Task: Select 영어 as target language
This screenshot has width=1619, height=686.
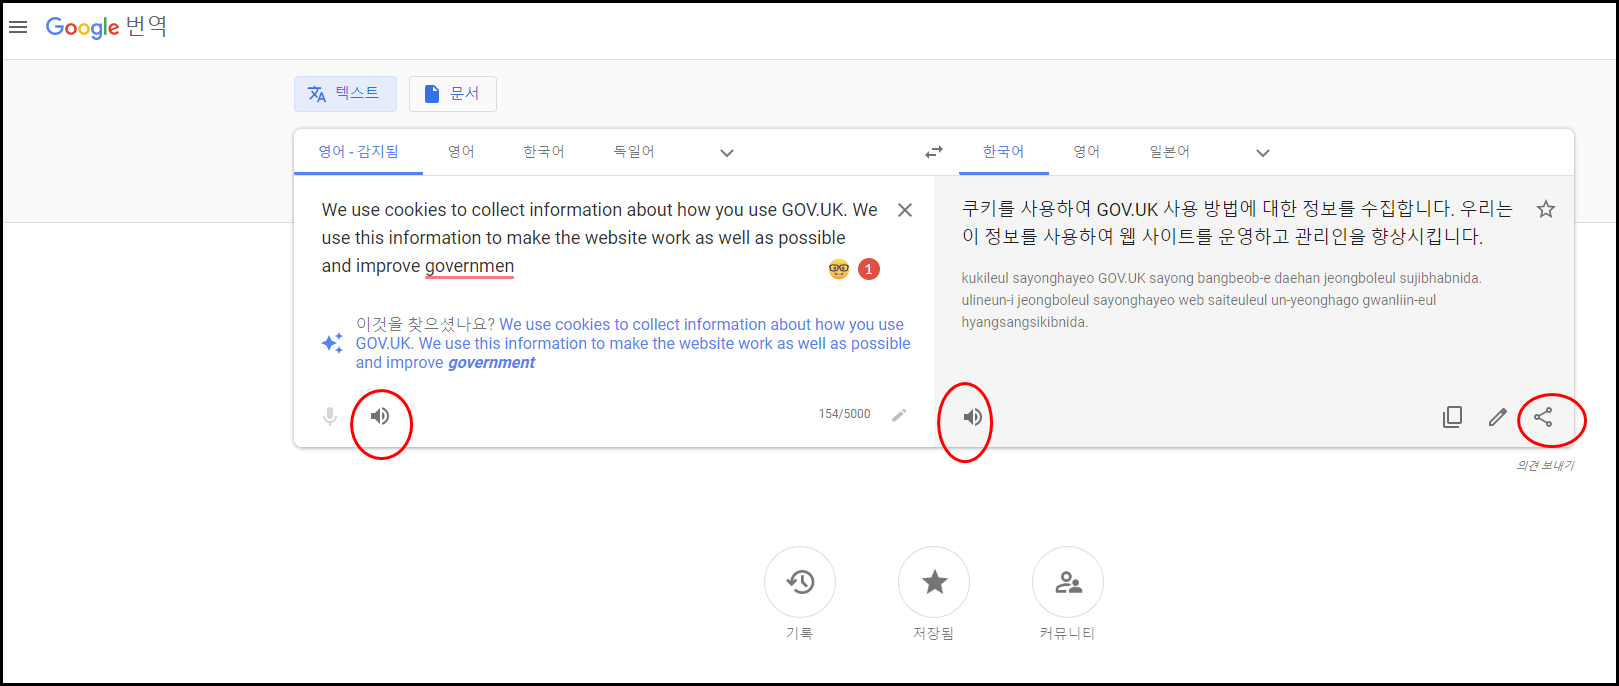Action: [x=1087, y=152]
